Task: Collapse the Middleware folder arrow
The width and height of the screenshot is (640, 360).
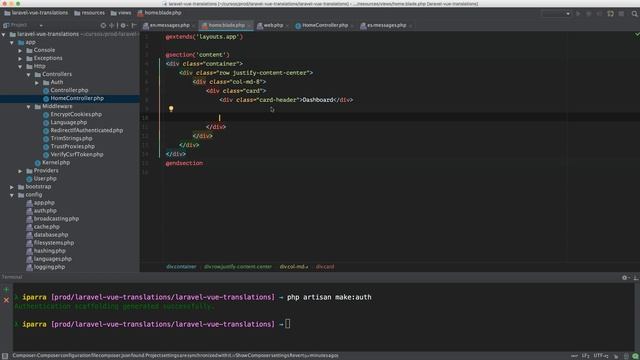Action: pos(29,107)
